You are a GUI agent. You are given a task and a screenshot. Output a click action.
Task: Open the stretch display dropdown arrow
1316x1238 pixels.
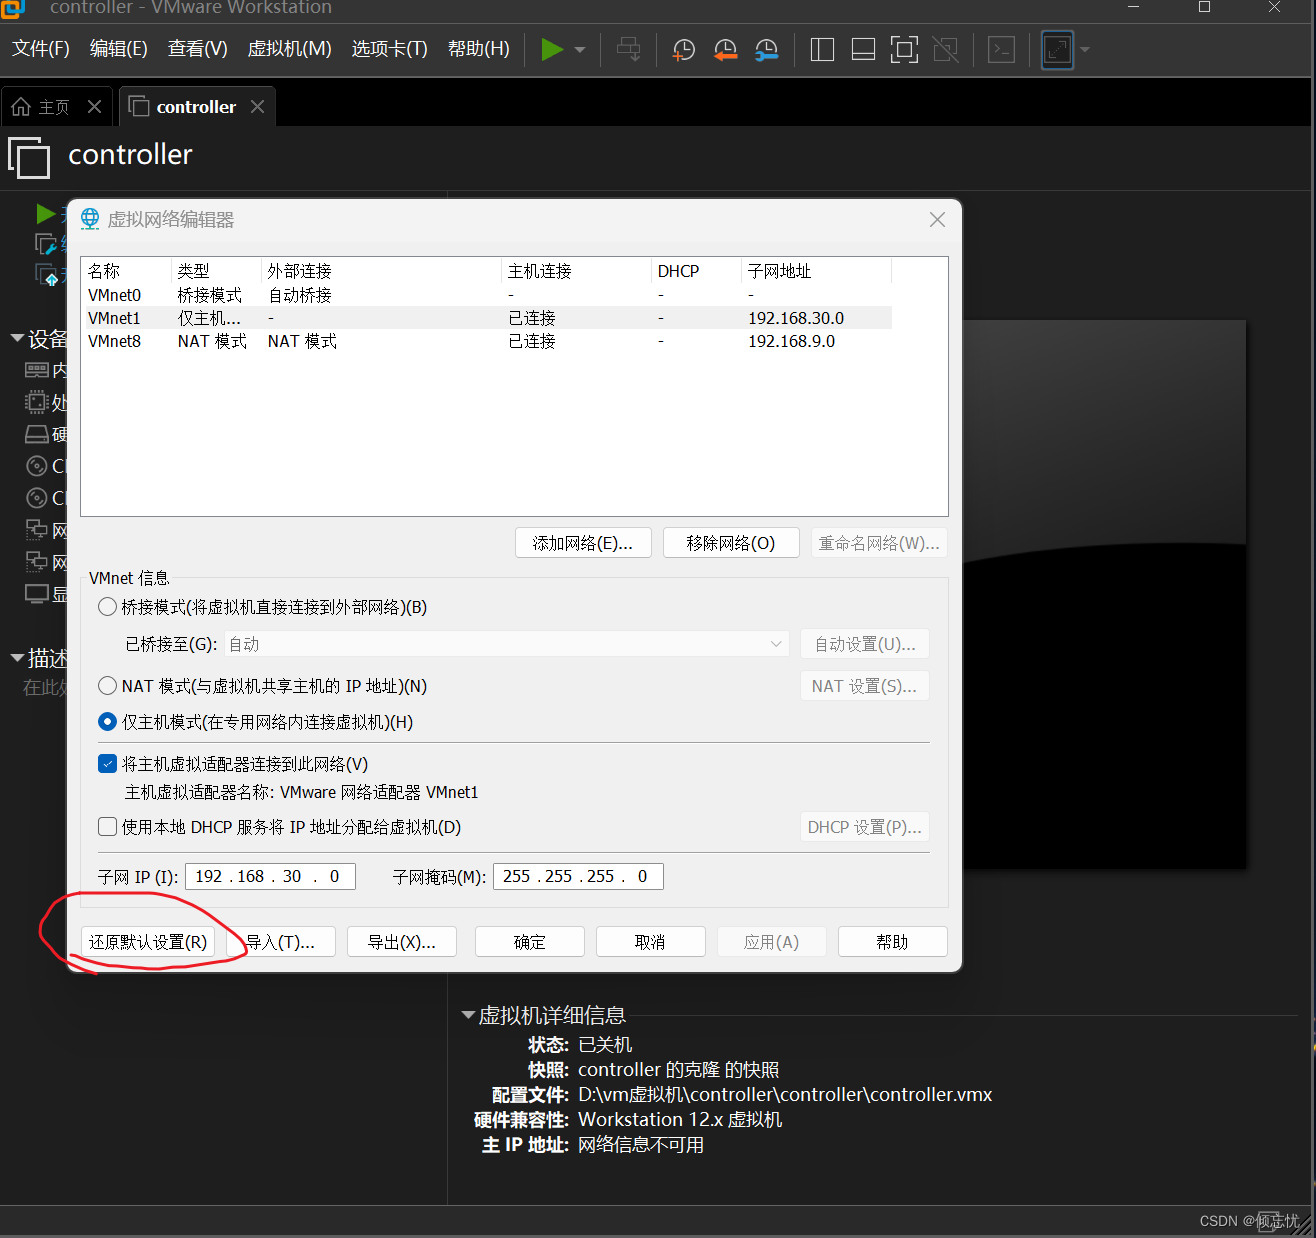pyautogui.click(x=1085, y=49)
